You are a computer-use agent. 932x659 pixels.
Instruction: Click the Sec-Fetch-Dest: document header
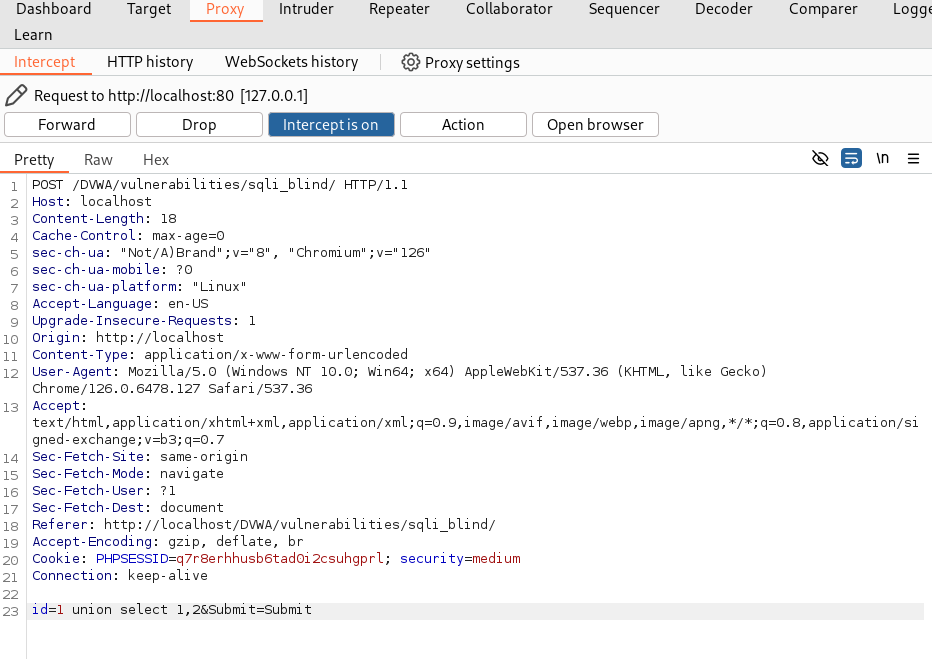(x=128, y=507)
